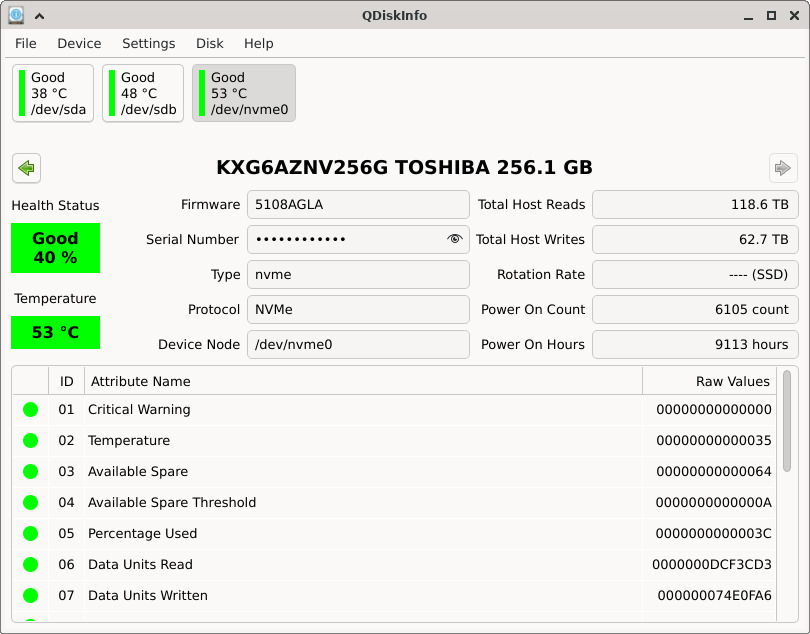Click the Raw Values column header
The image size is (810, 634).
click(709, 381)
